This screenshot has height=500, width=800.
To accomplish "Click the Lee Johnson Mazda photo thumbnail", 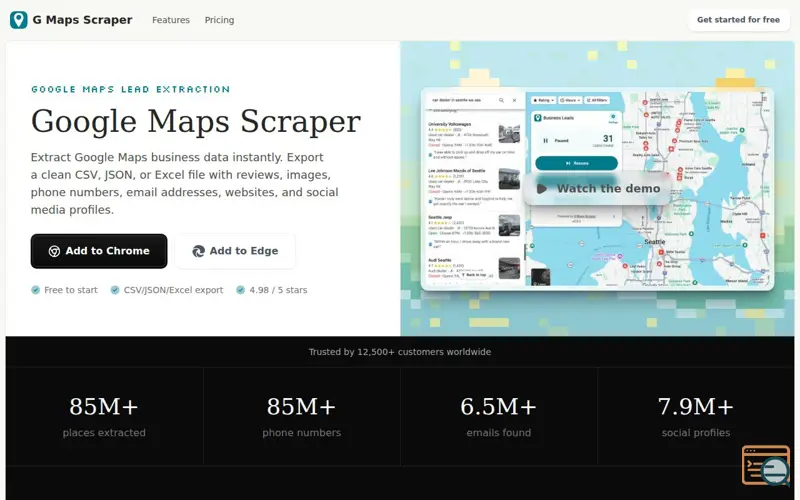I will click(509, 179).
